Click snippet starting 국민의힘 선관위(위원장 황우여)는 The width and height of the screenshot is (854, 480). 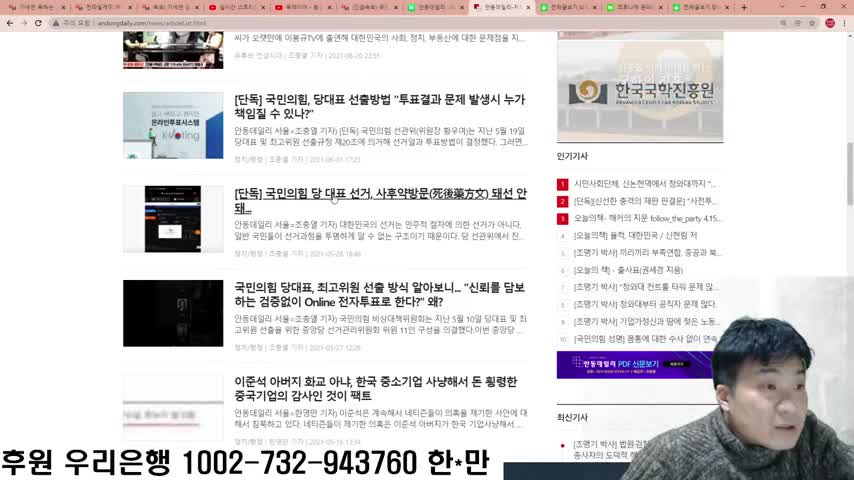(381, 136)
